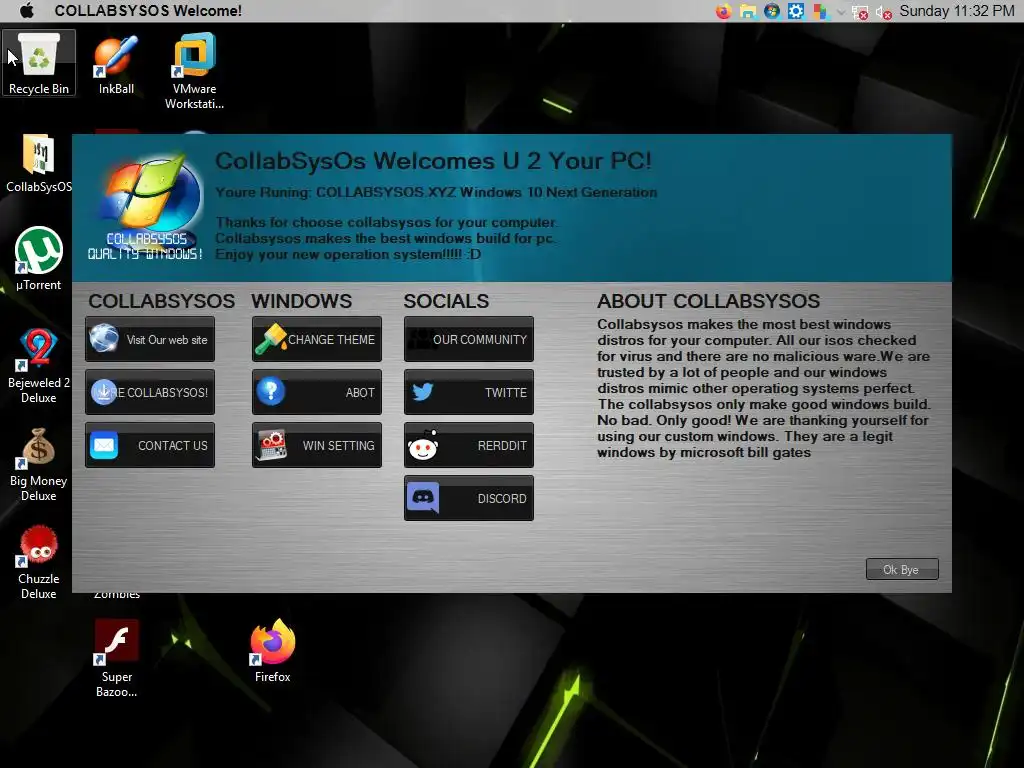Select the Big Money Deluxe shortcut
The width and height of the screenshot is (1024, 768).
pyautogui.click(x=39, y=464)
